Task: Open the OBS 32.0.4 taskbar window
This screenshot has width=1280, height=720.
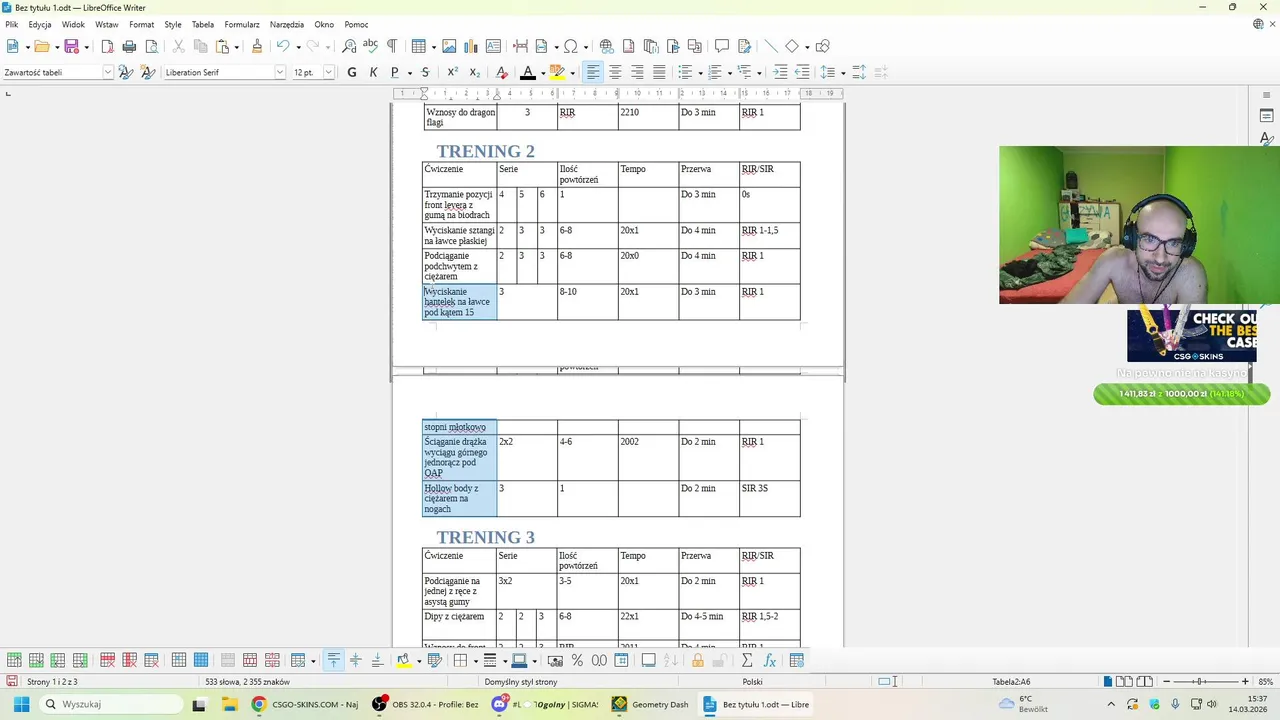Action: coord(426,704)
